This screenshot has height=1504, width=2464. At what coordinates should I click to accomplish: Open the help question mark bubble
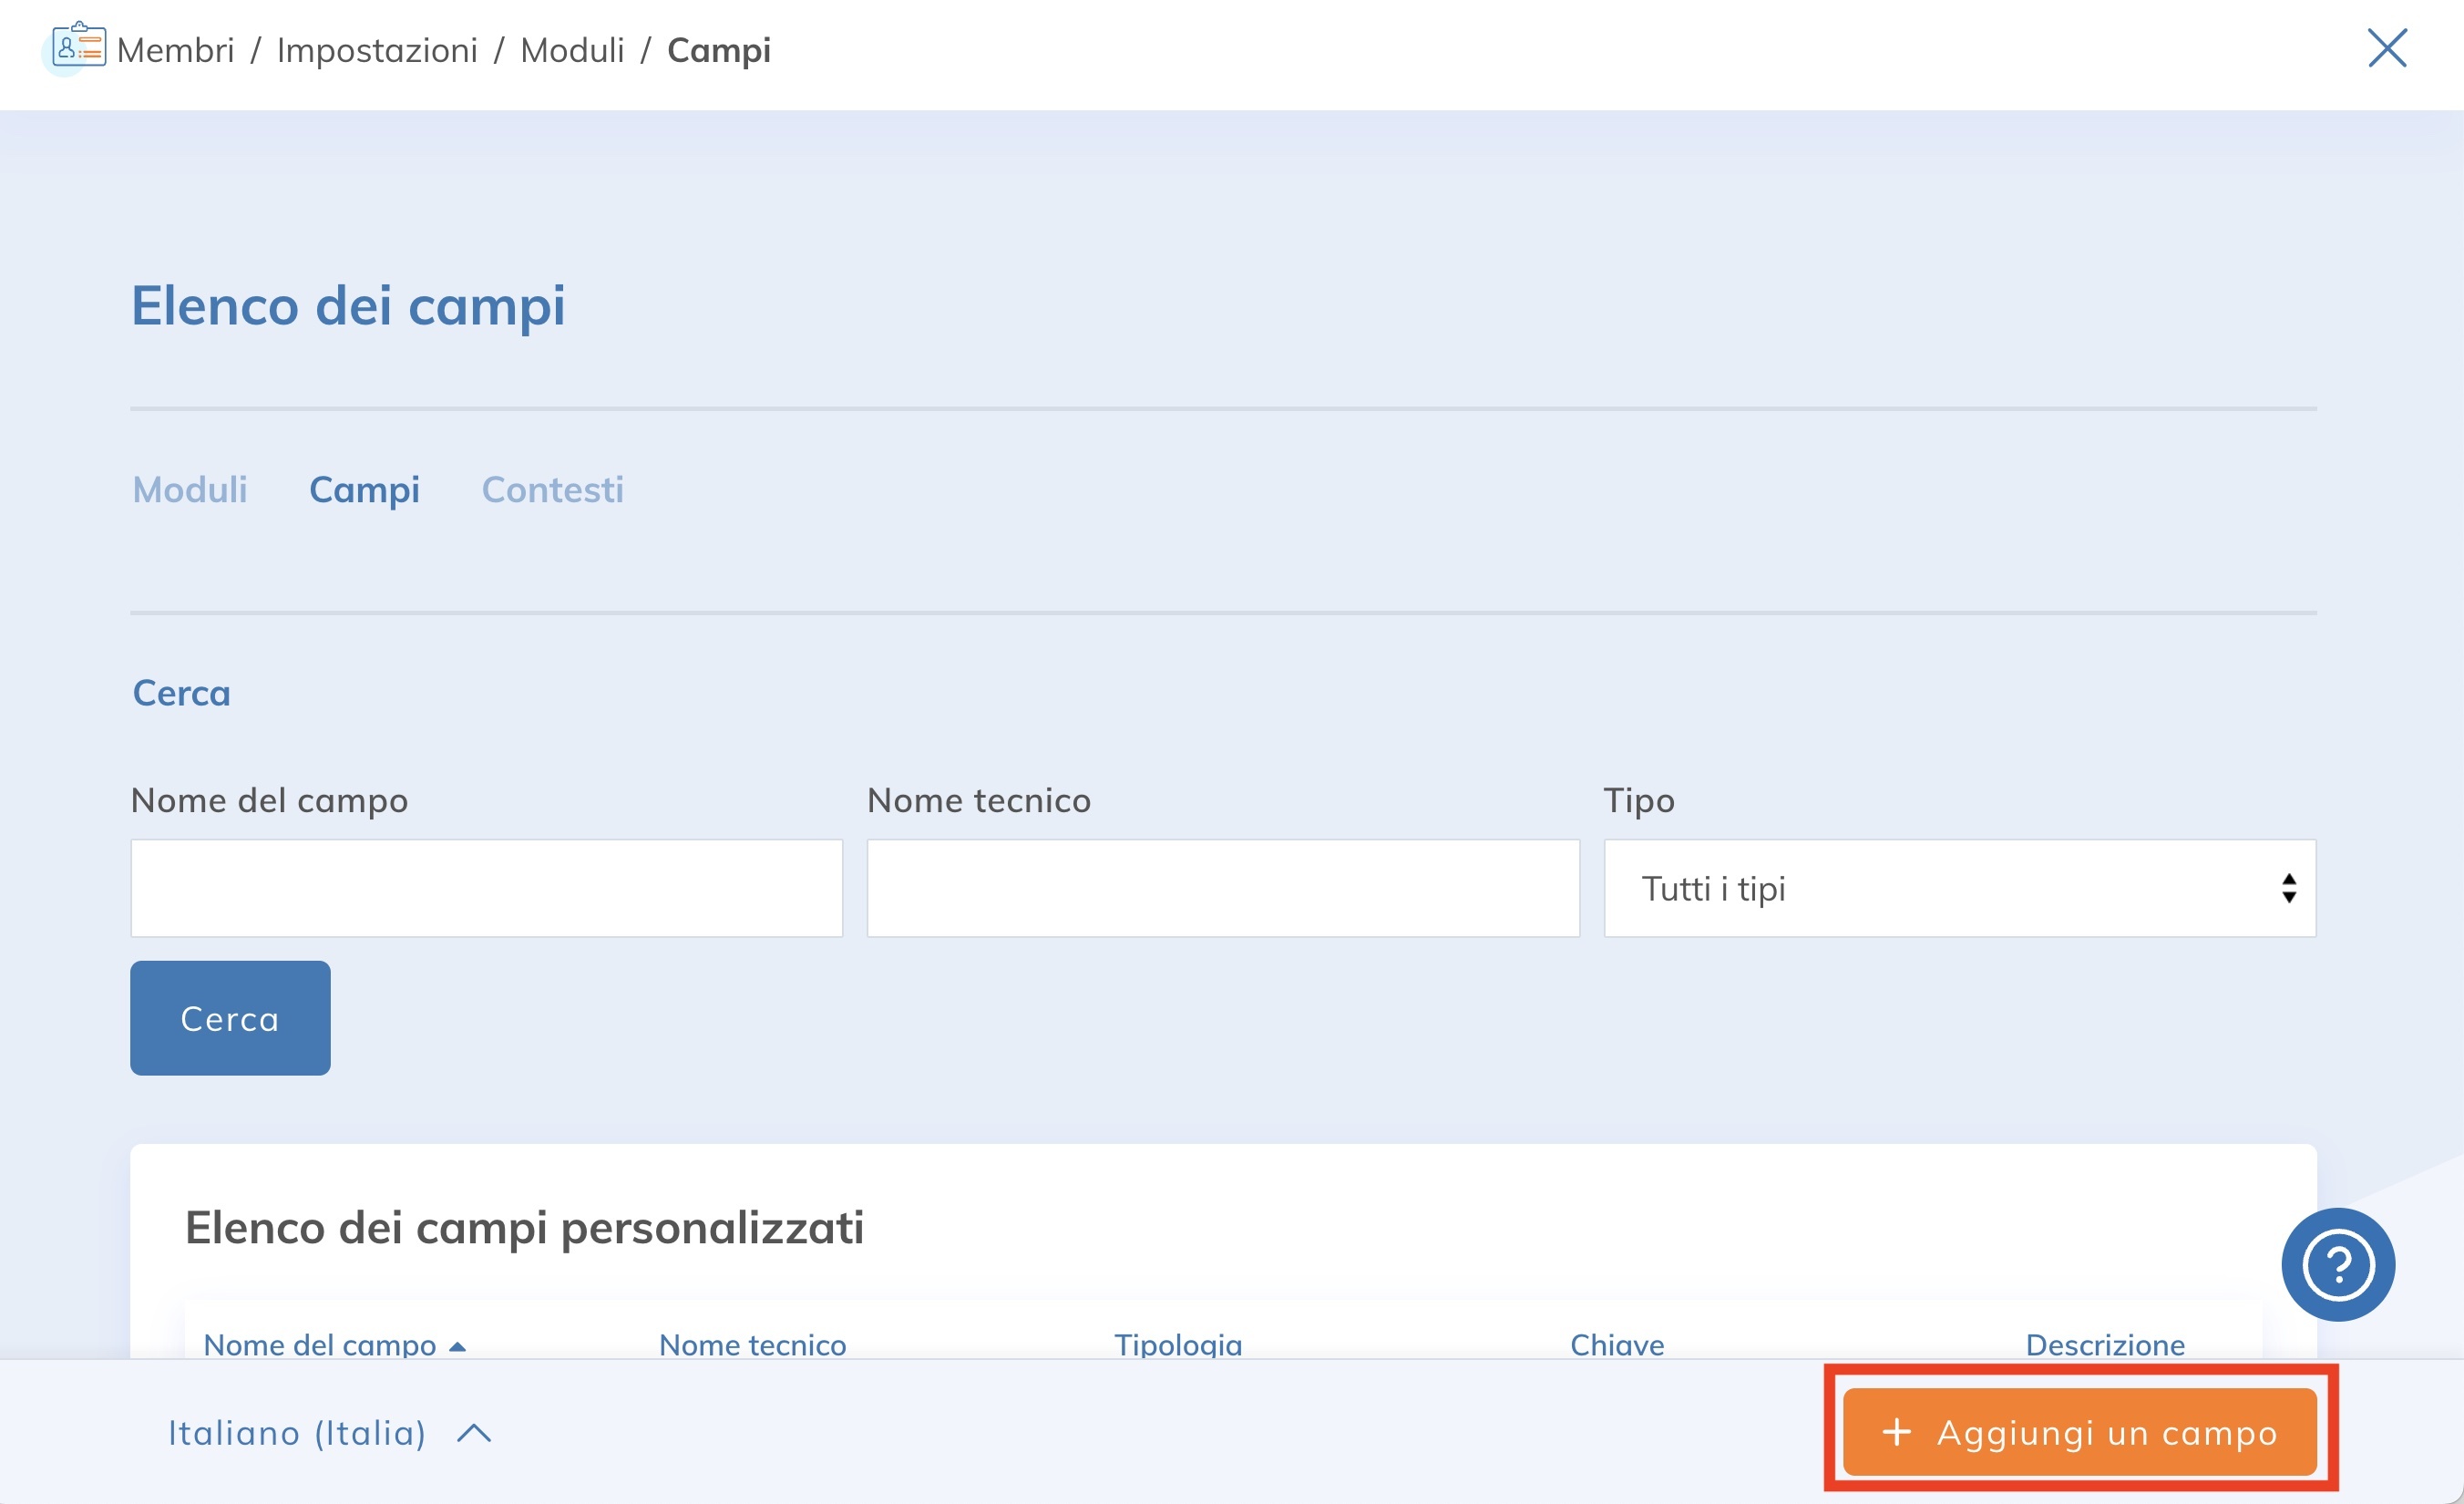coord(2337,1264)
